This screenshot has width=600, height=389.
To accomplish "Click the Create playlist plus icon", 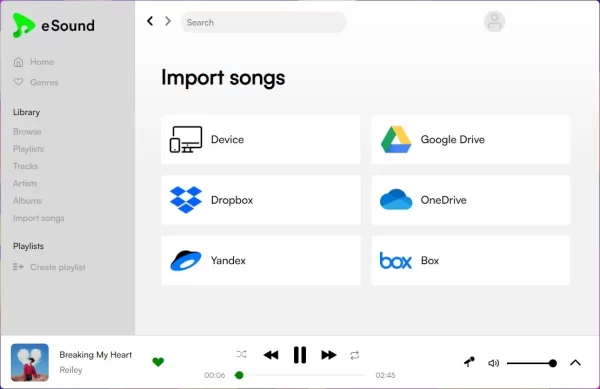I will [x=18, y=267].
